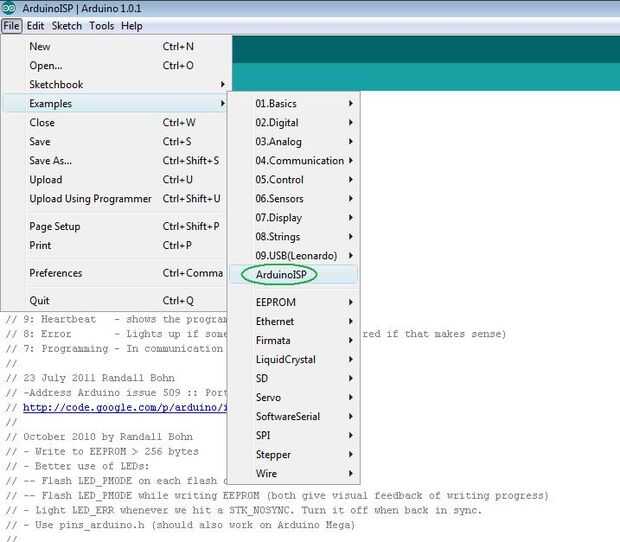620x542 pixels.
Task: Click the Arduino logo icon in title bar
Action: 8,8
